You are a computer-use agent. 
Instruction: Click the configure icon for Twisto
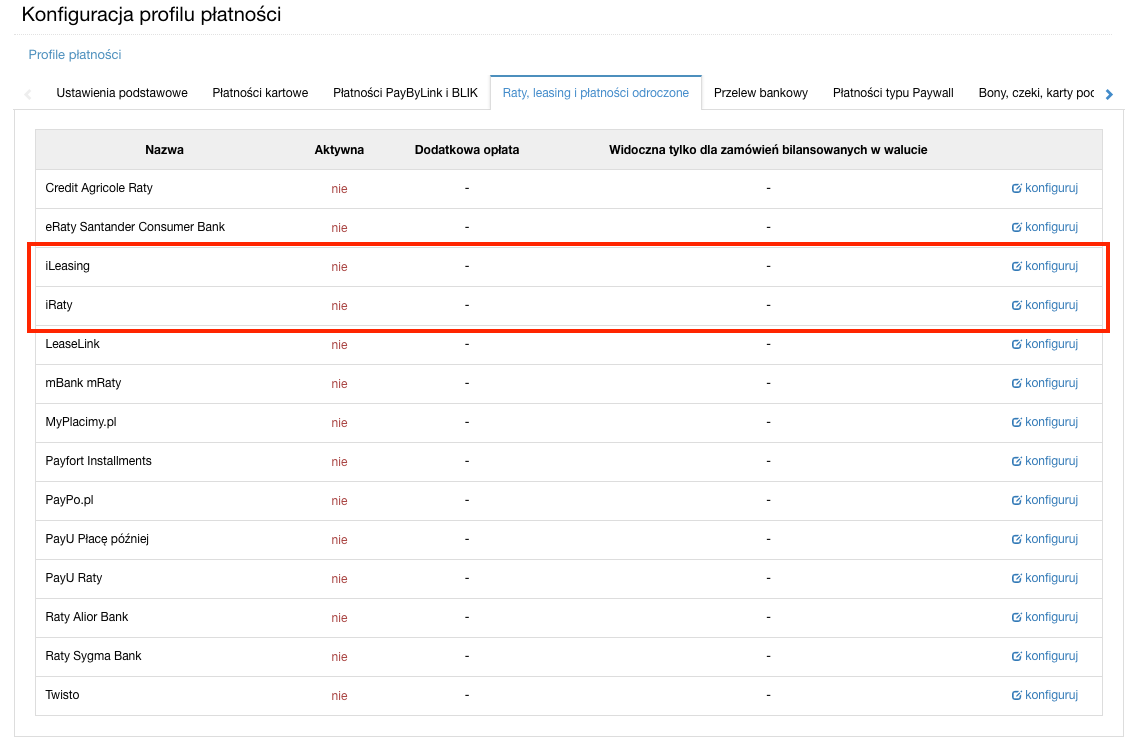click(1016, 695)
